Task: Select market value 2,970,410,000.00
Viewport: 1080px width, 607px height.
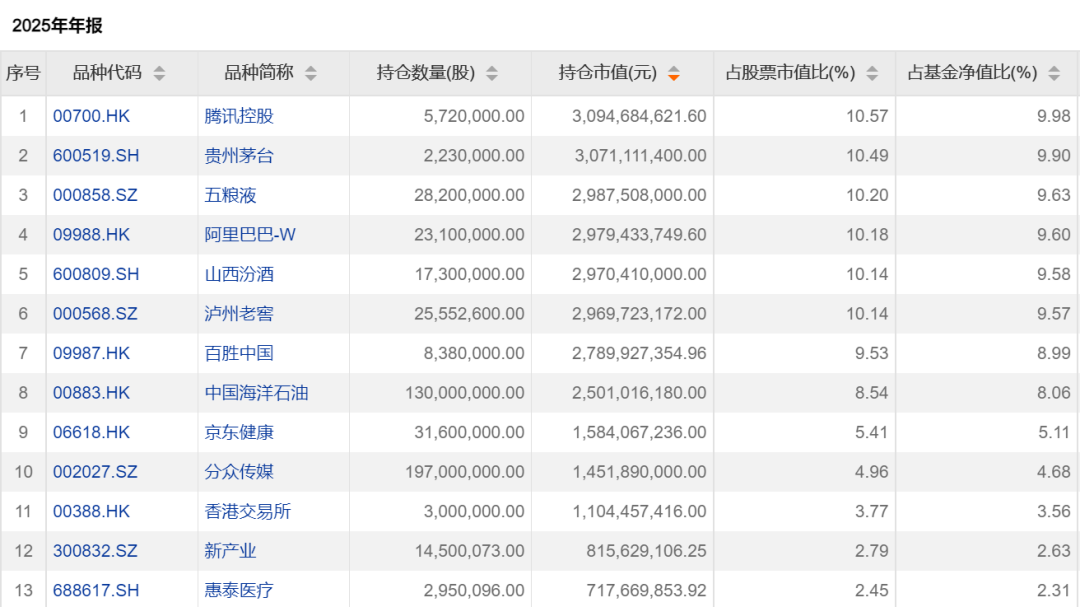Action: click(x=639, y=274)
